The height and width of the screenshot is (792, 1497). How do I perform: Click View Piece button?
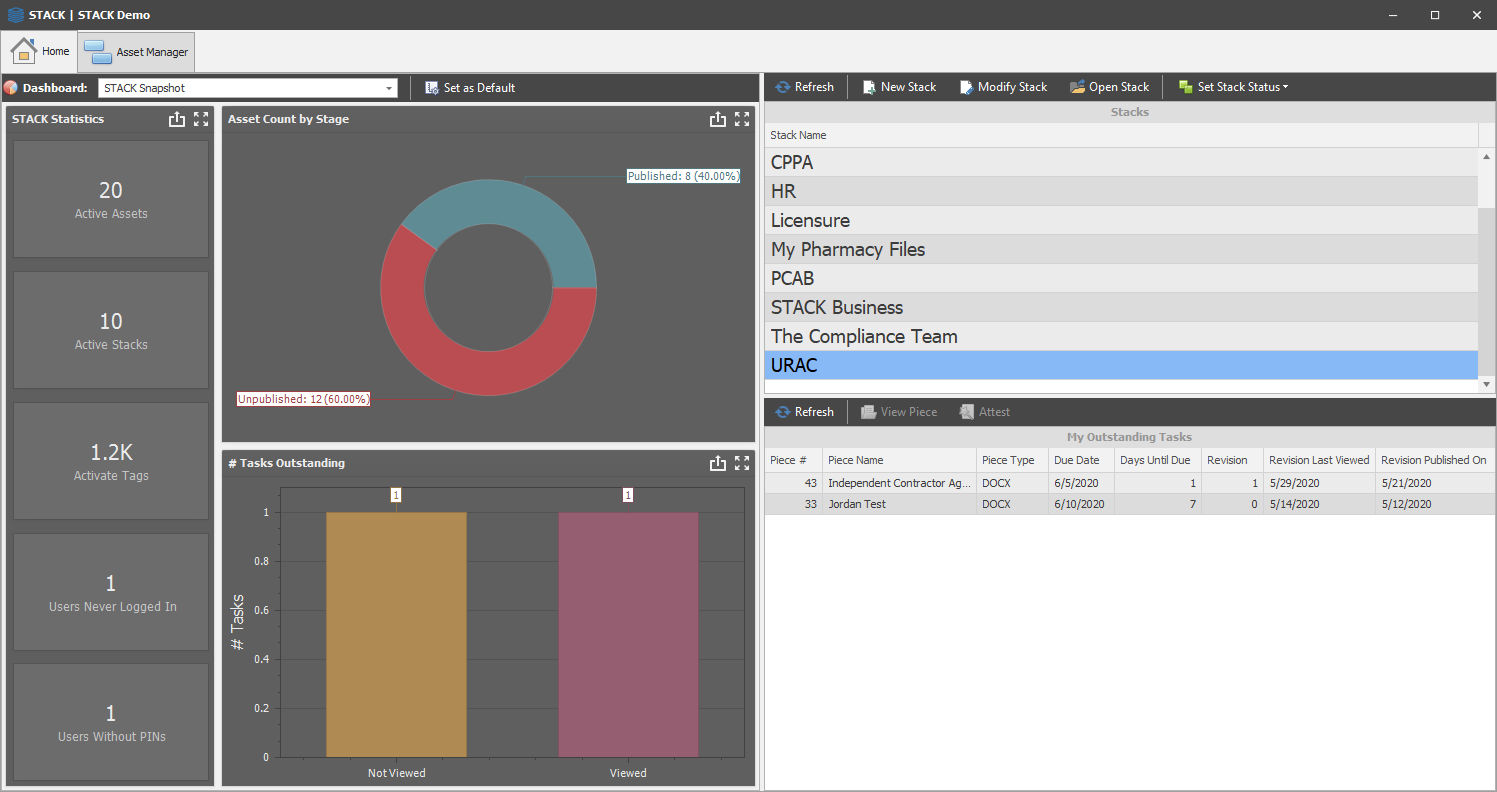[x=899, y=412]
